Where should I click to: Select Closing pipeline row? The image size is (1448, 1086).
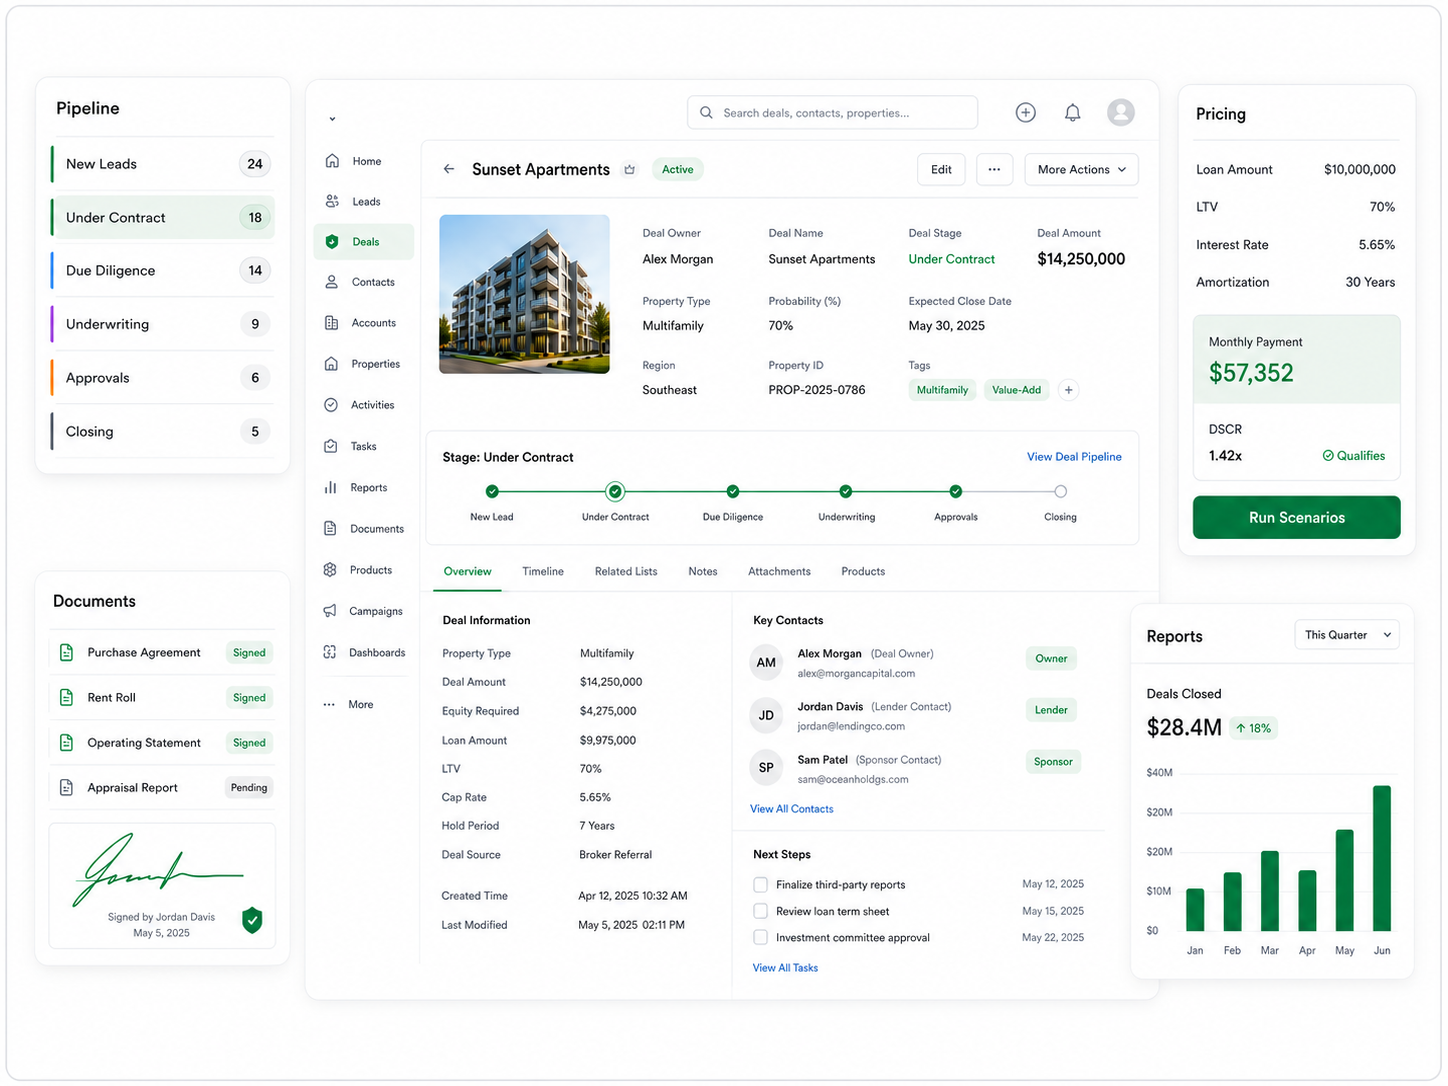coord(162,431)
